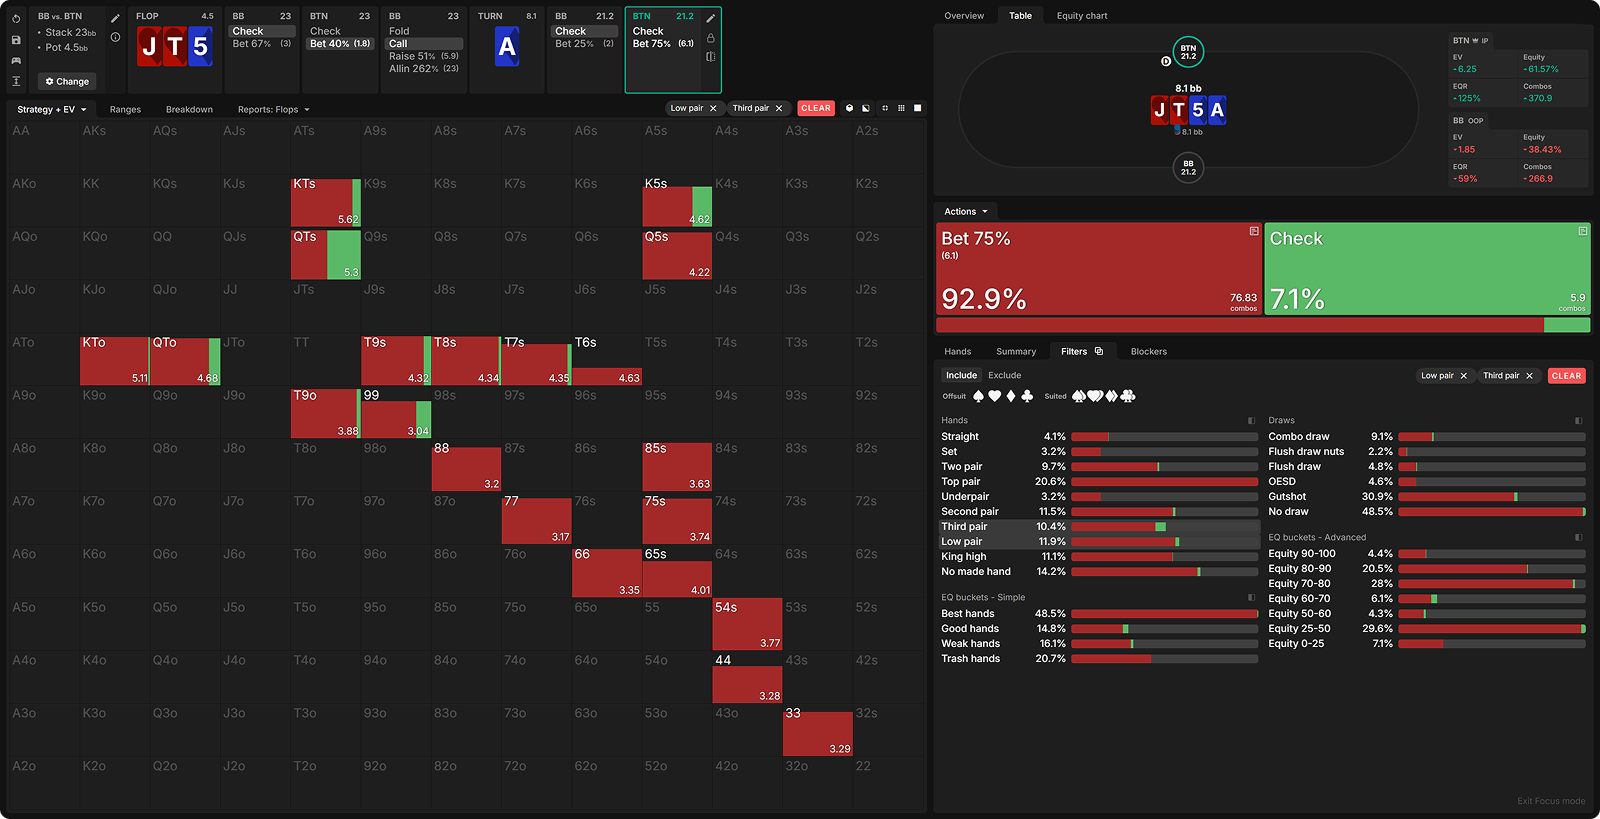Open the Actions dropdown menu

[965, 212]
